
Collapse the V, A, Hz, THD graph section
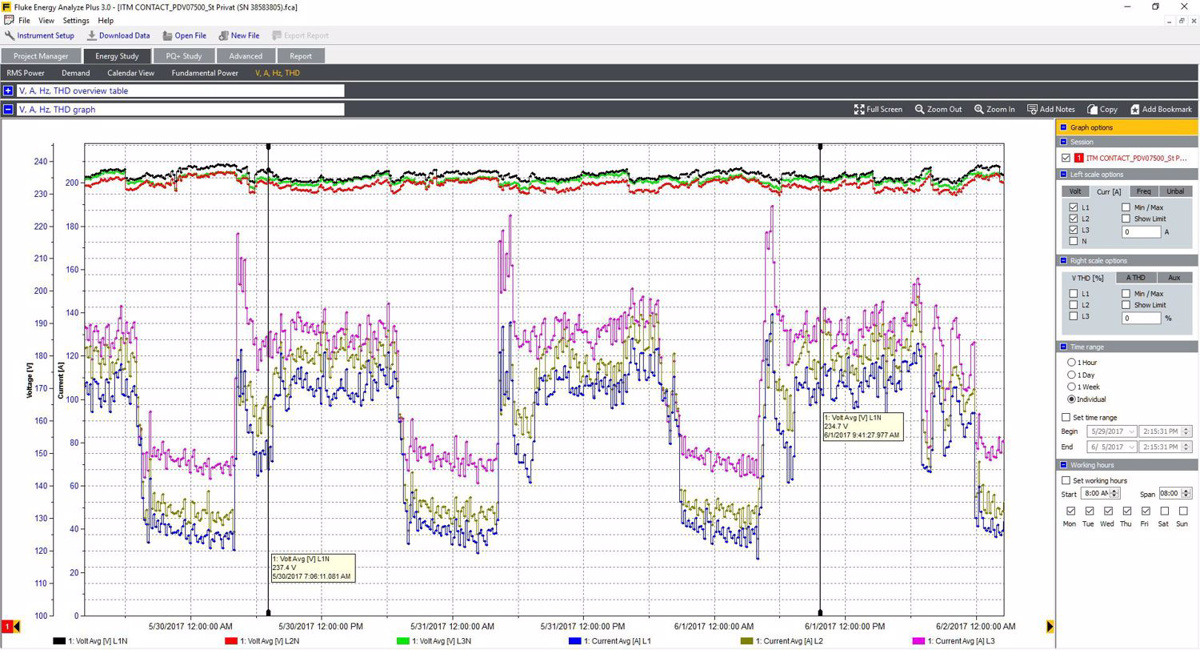8,109
